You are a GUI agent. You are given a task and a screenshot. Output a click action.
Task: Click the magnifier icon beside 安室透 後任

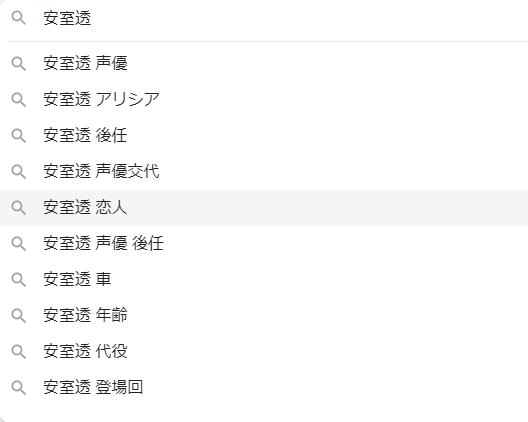[x=19, y=135]
